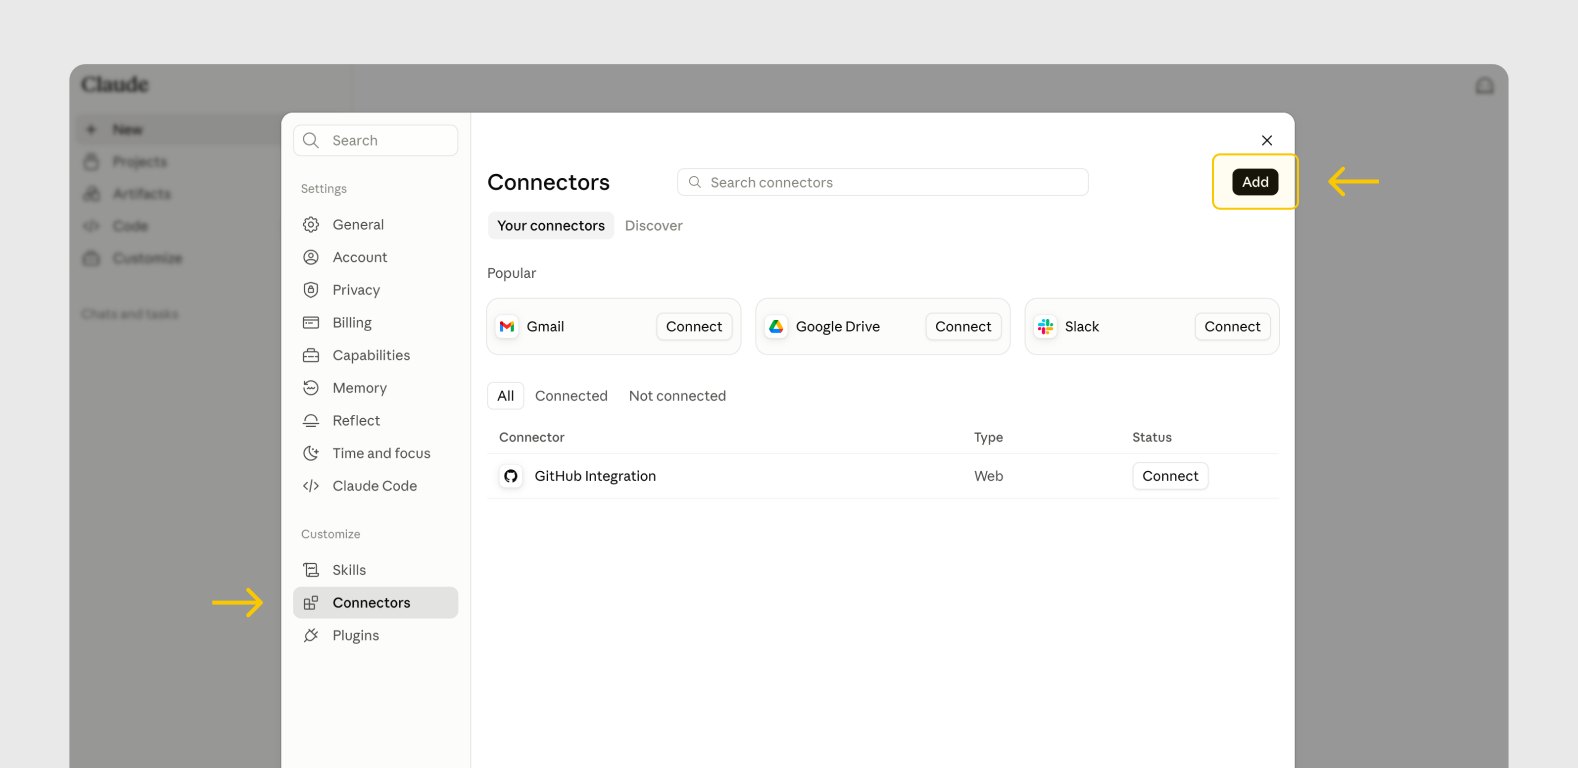Close the settings dialog with X

pyautogui.click(x=1267, y=141)
